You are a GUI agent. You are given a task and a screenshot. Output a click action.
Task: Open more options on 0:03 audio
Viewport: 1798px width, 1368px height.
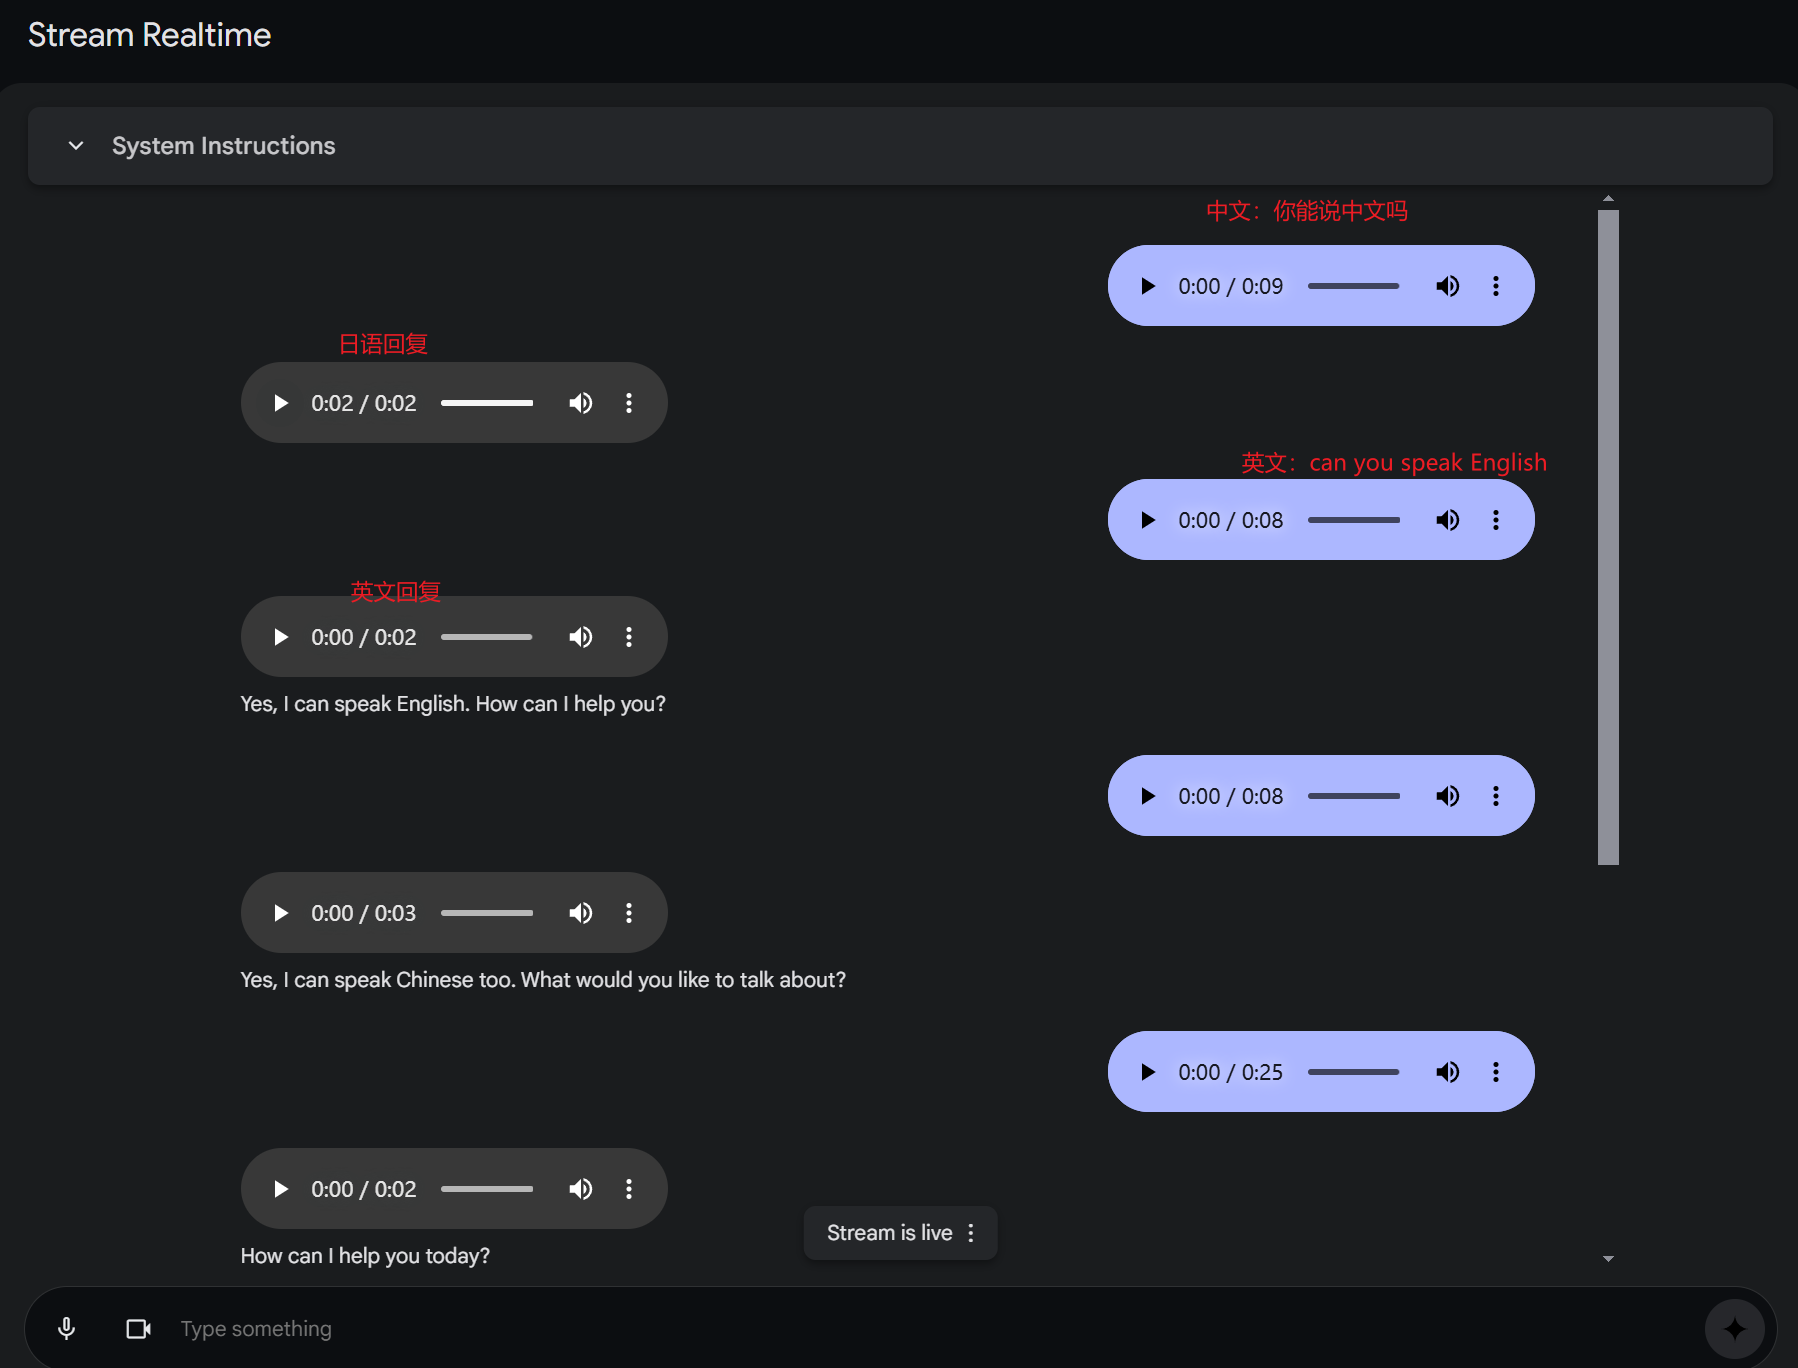click(x=629, y=913)
